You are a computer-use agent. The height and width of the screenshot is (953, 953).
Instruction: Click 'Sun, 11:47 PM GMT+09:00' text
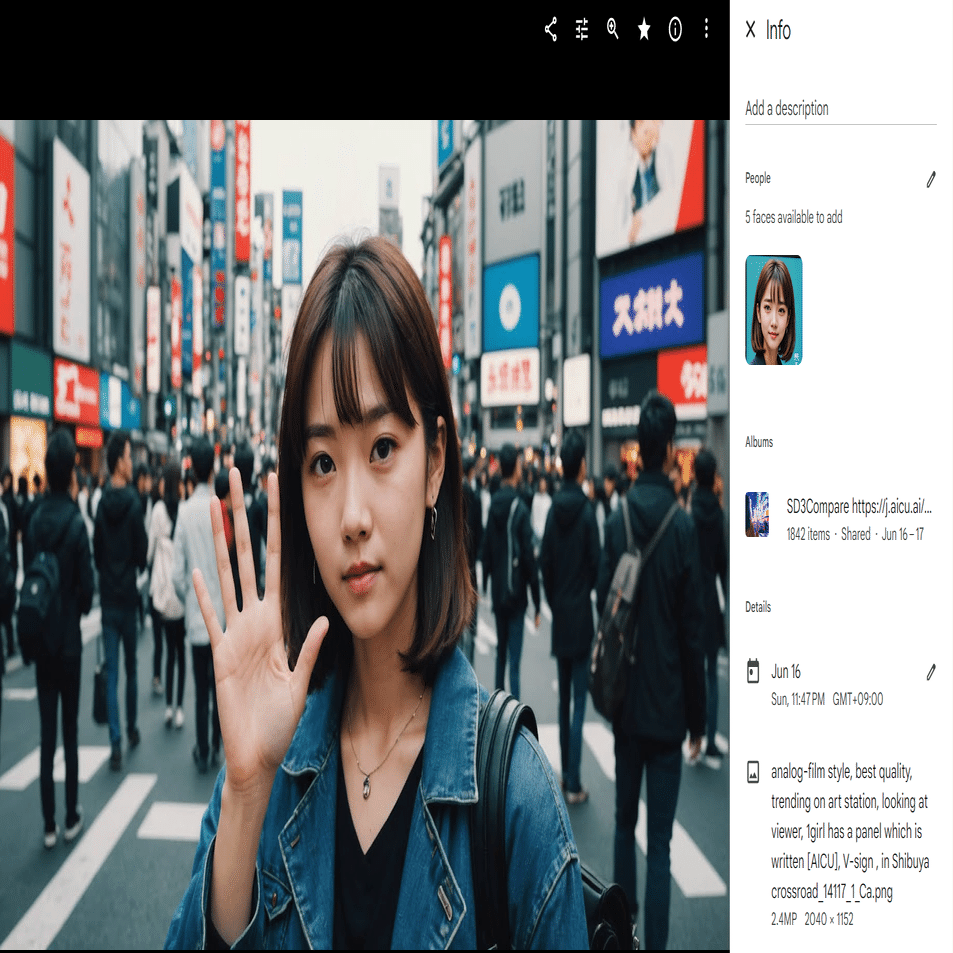pos(827,699)
